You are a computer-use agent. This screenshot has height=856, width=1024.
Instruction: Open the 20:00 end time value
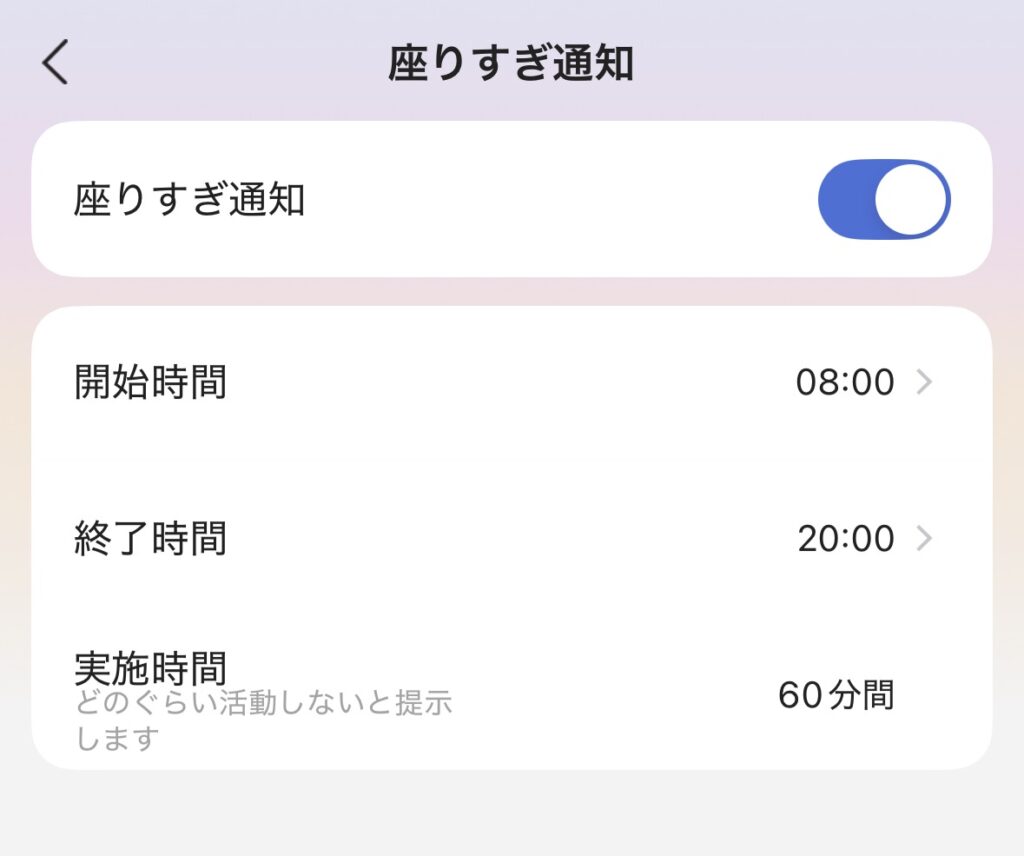[x=846, y=539]
